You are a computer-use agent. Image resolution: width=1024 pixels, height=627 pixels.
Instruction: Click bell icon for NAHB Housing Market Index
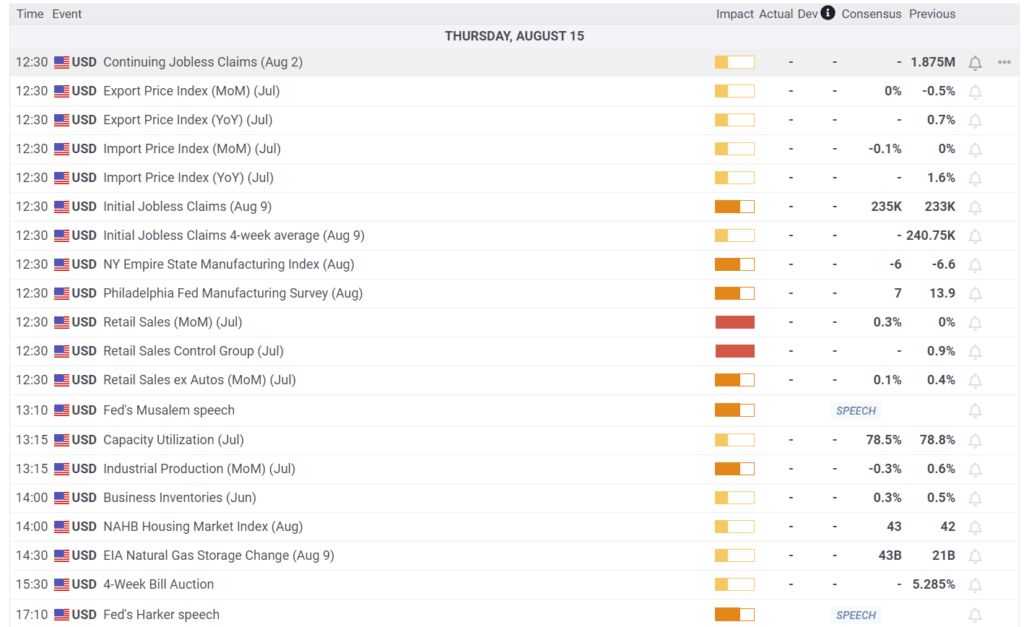pyautogui.click(x=975, y=527)
